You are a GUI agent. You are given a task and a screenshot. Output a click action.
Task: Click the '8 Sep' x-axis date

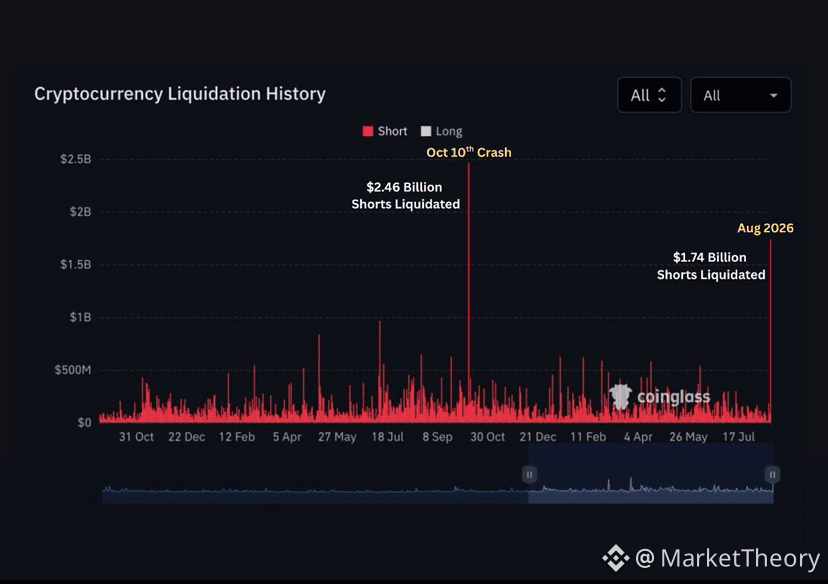coord(437,437)
